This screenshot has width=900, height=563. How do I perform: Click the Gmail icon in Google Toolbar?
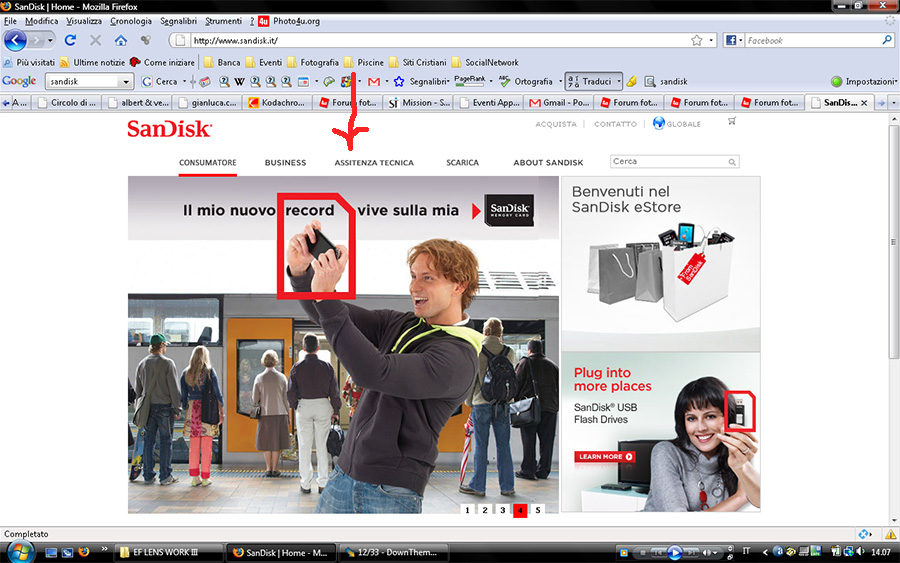click(374, 82)
